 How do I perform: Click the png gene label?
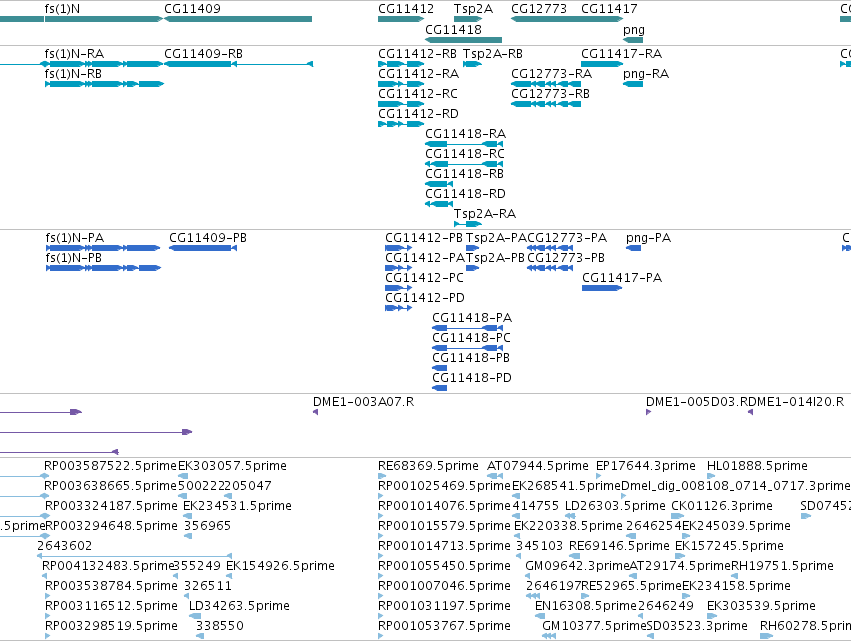(634, 29)
